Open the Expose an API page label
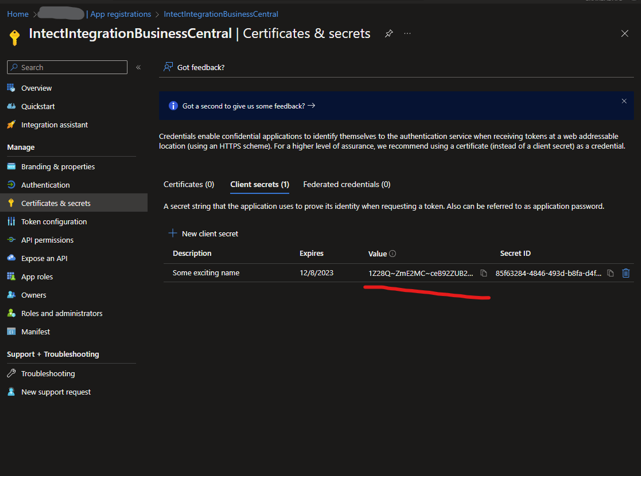 pyautogui.click(x=44, y=258)
